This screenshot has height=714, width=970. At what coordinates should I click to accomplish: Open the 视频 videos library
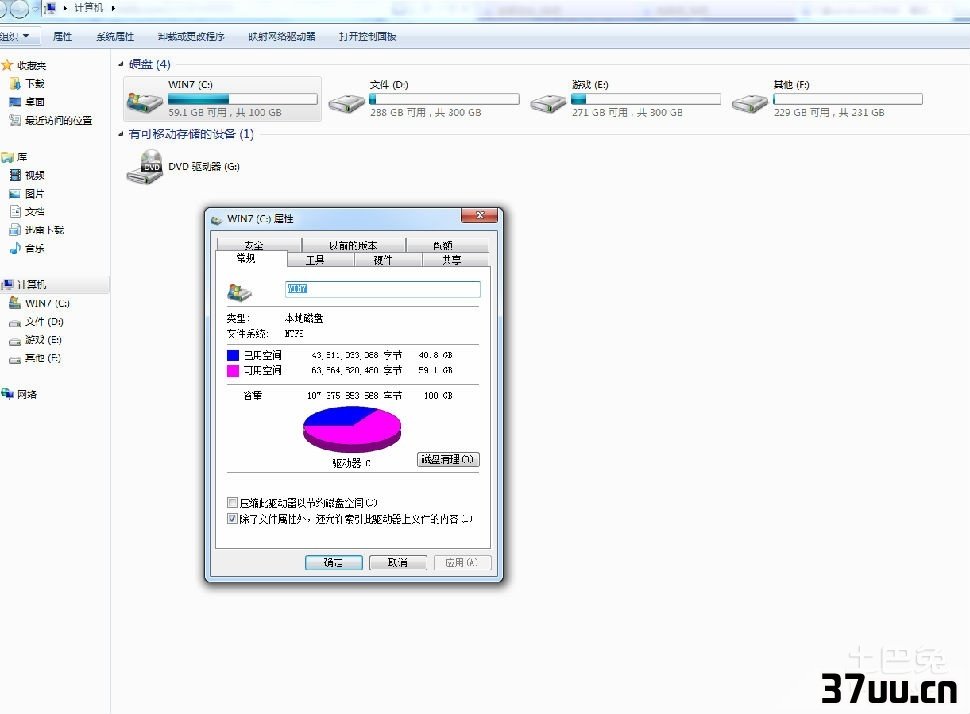point(27,175)
